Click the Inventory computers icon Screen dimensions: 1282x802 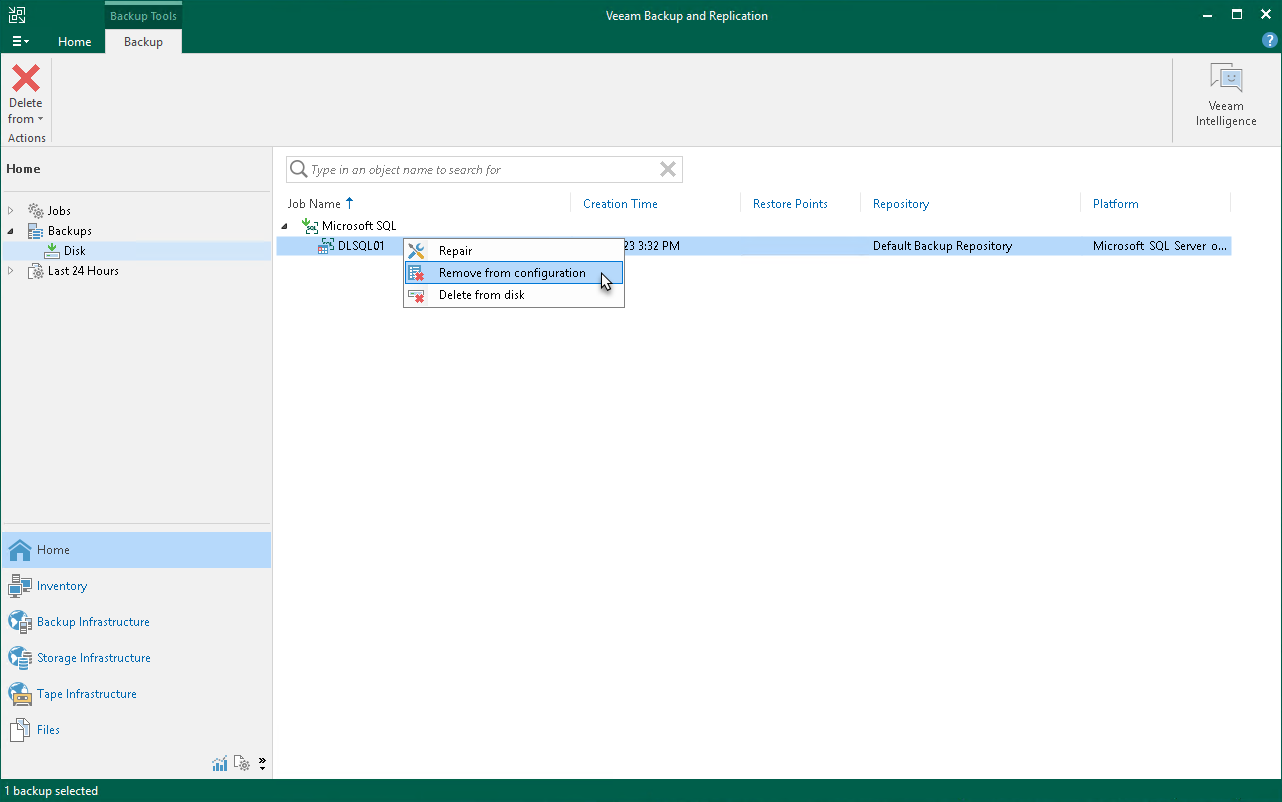20,586
